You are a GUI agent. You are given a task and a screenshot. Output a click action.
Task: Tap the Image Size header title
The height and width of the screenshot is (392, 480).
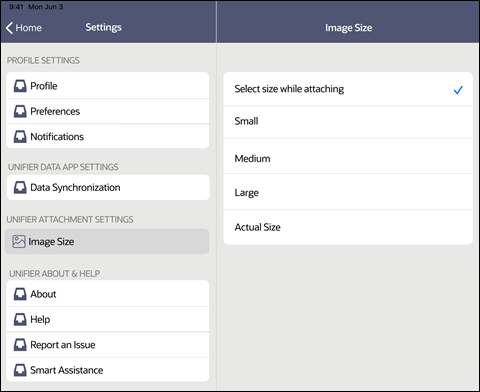point(348,28)
